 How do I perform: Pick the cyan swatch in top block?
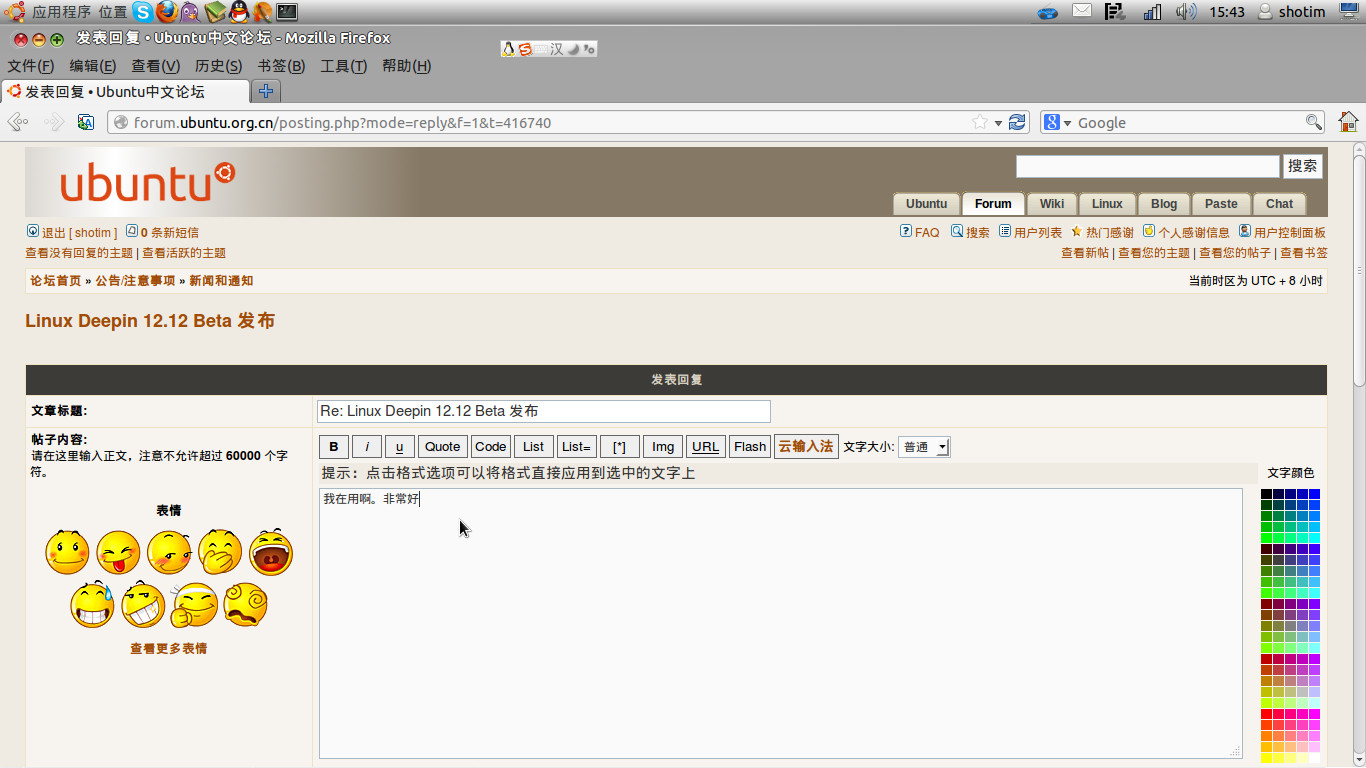1315,537
